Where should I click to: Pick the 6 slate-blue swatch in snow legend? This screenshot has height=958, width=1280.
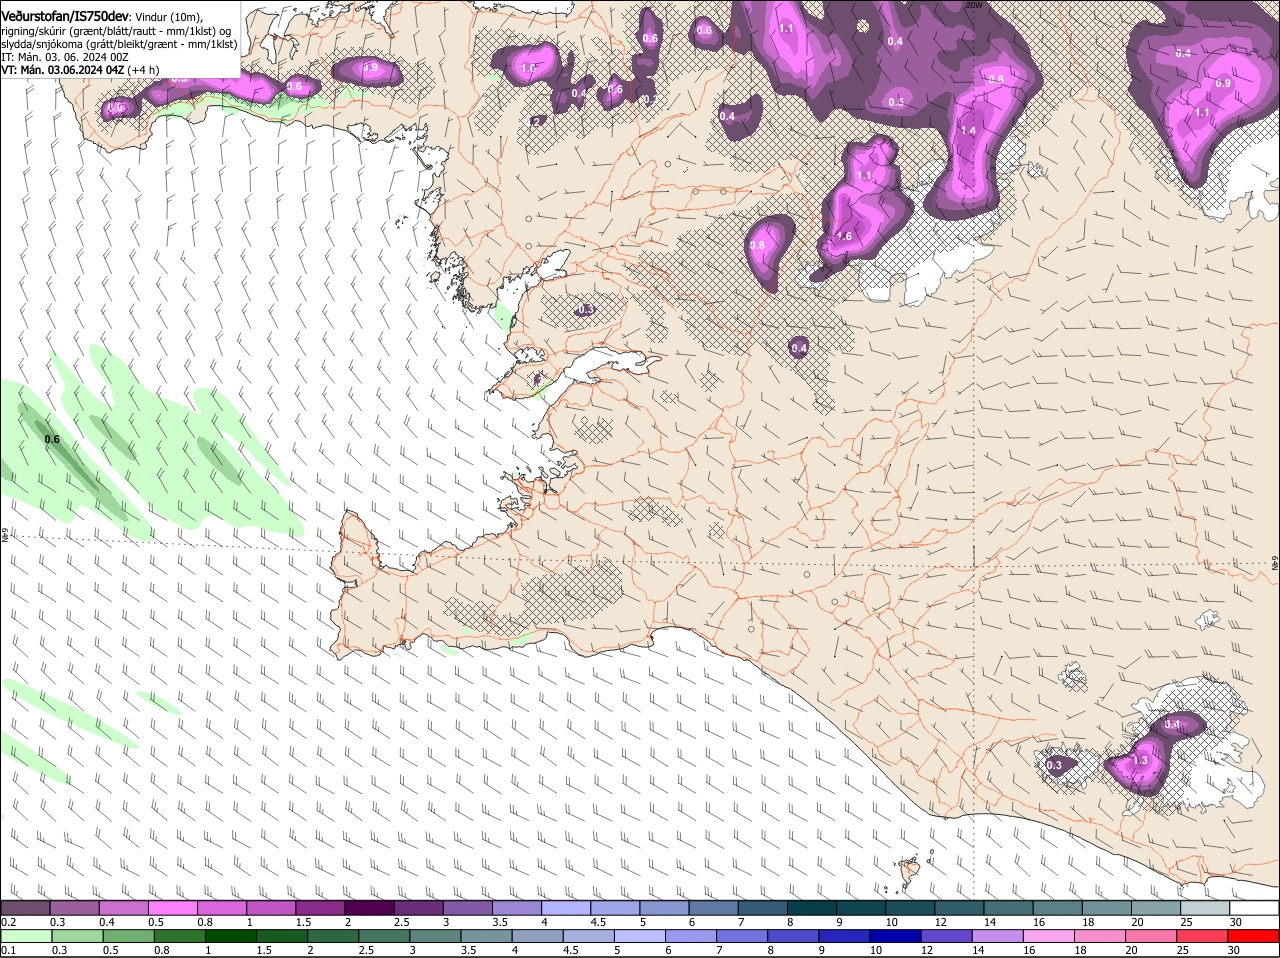714,907
